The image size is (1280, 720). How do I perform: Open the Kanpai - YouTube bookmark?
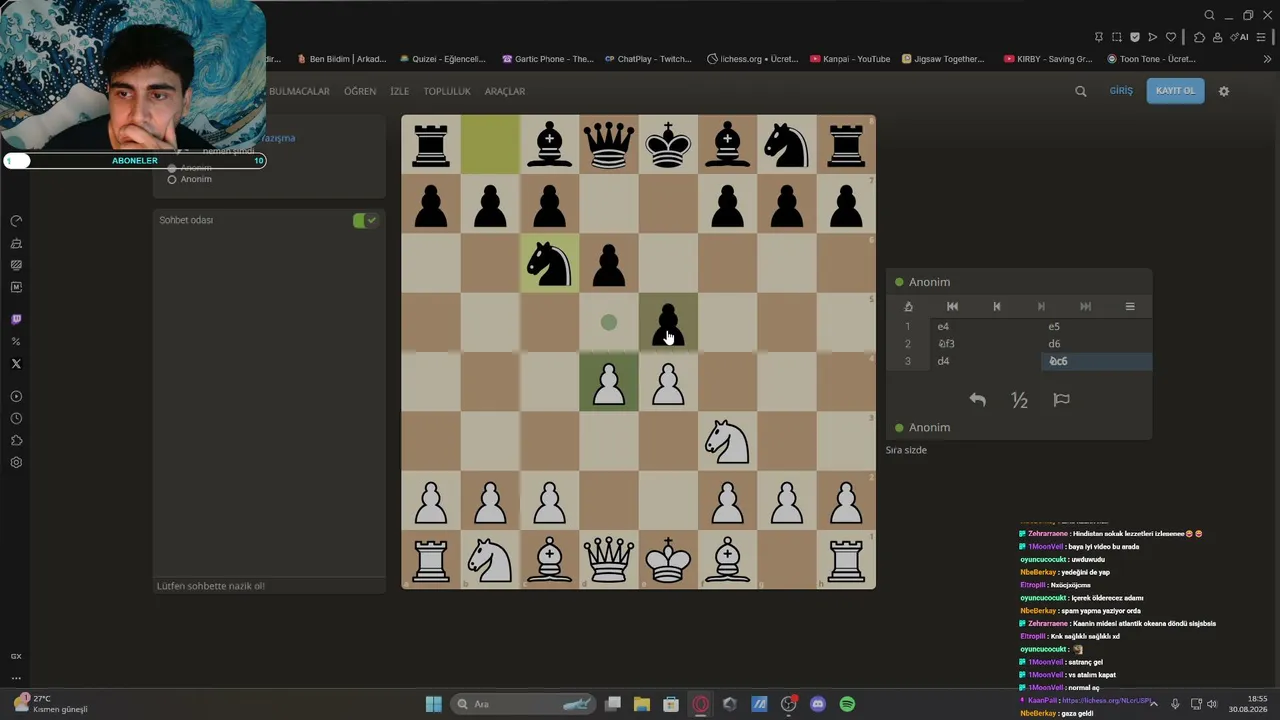(850, 59)
